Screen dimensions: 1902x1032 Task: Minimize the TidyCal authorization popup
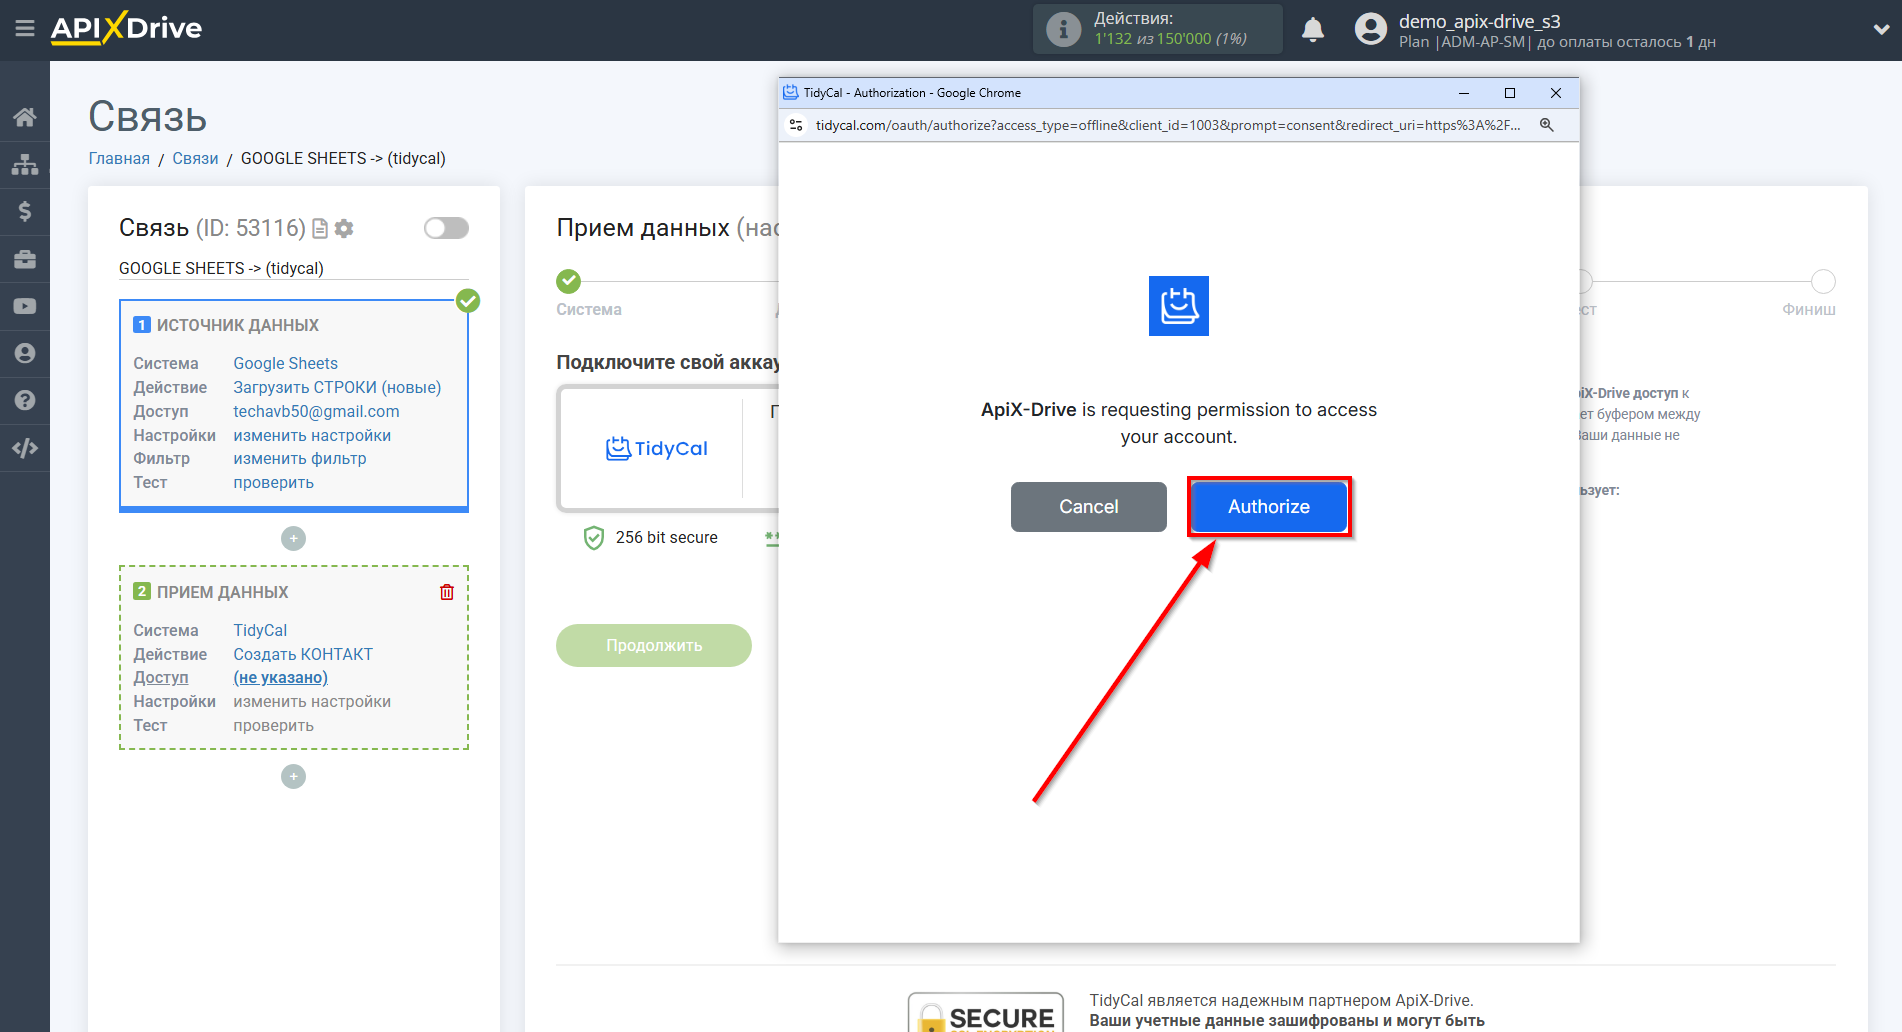point(1464,93)
